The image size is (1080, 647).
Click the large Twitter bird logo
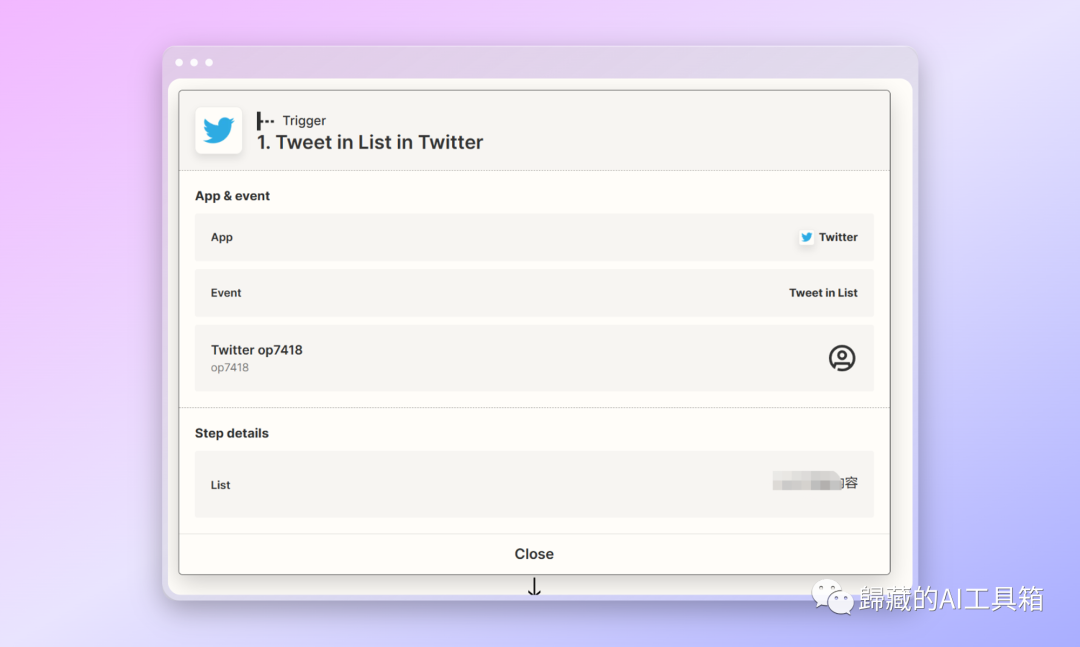click(x=218, y=130)
